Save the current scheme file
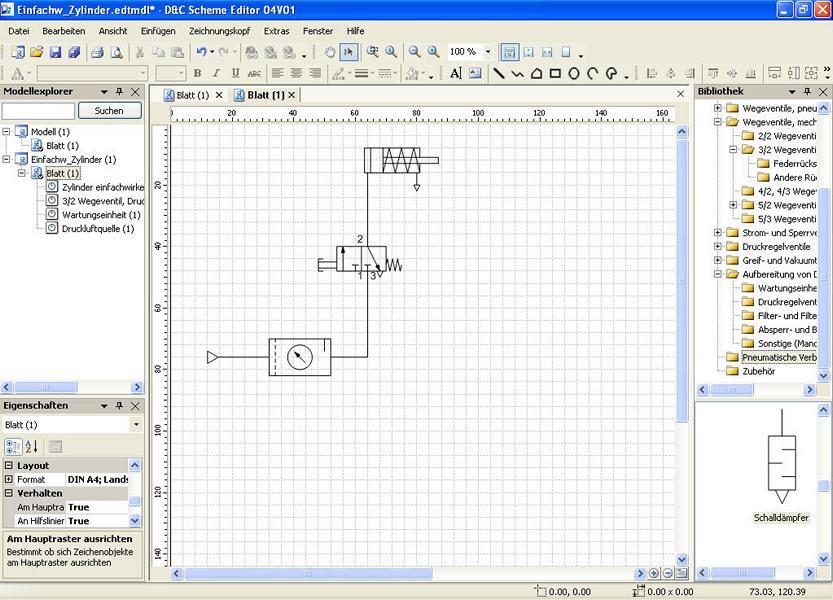The height and width of the screenshot is (600, 833). tap(55, 52)
